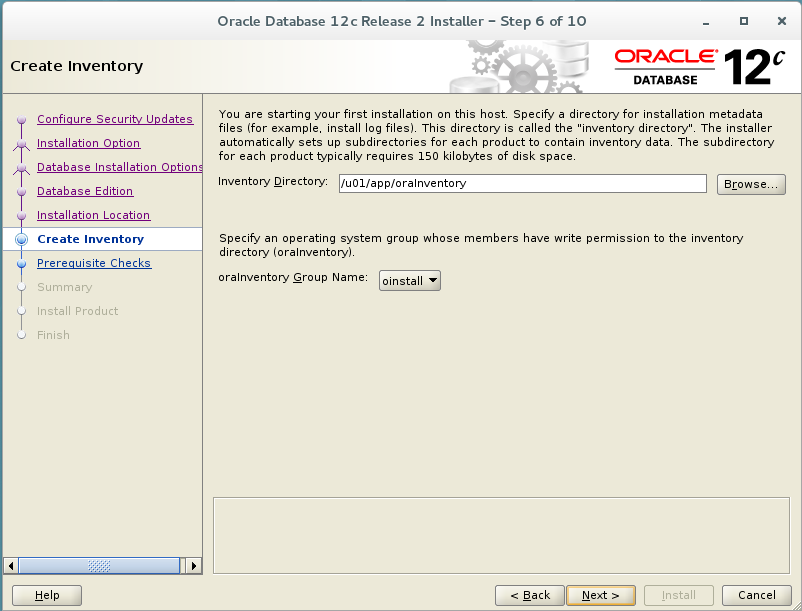
Task: Click the disabled Install Product step text
Action: (77, 311)
